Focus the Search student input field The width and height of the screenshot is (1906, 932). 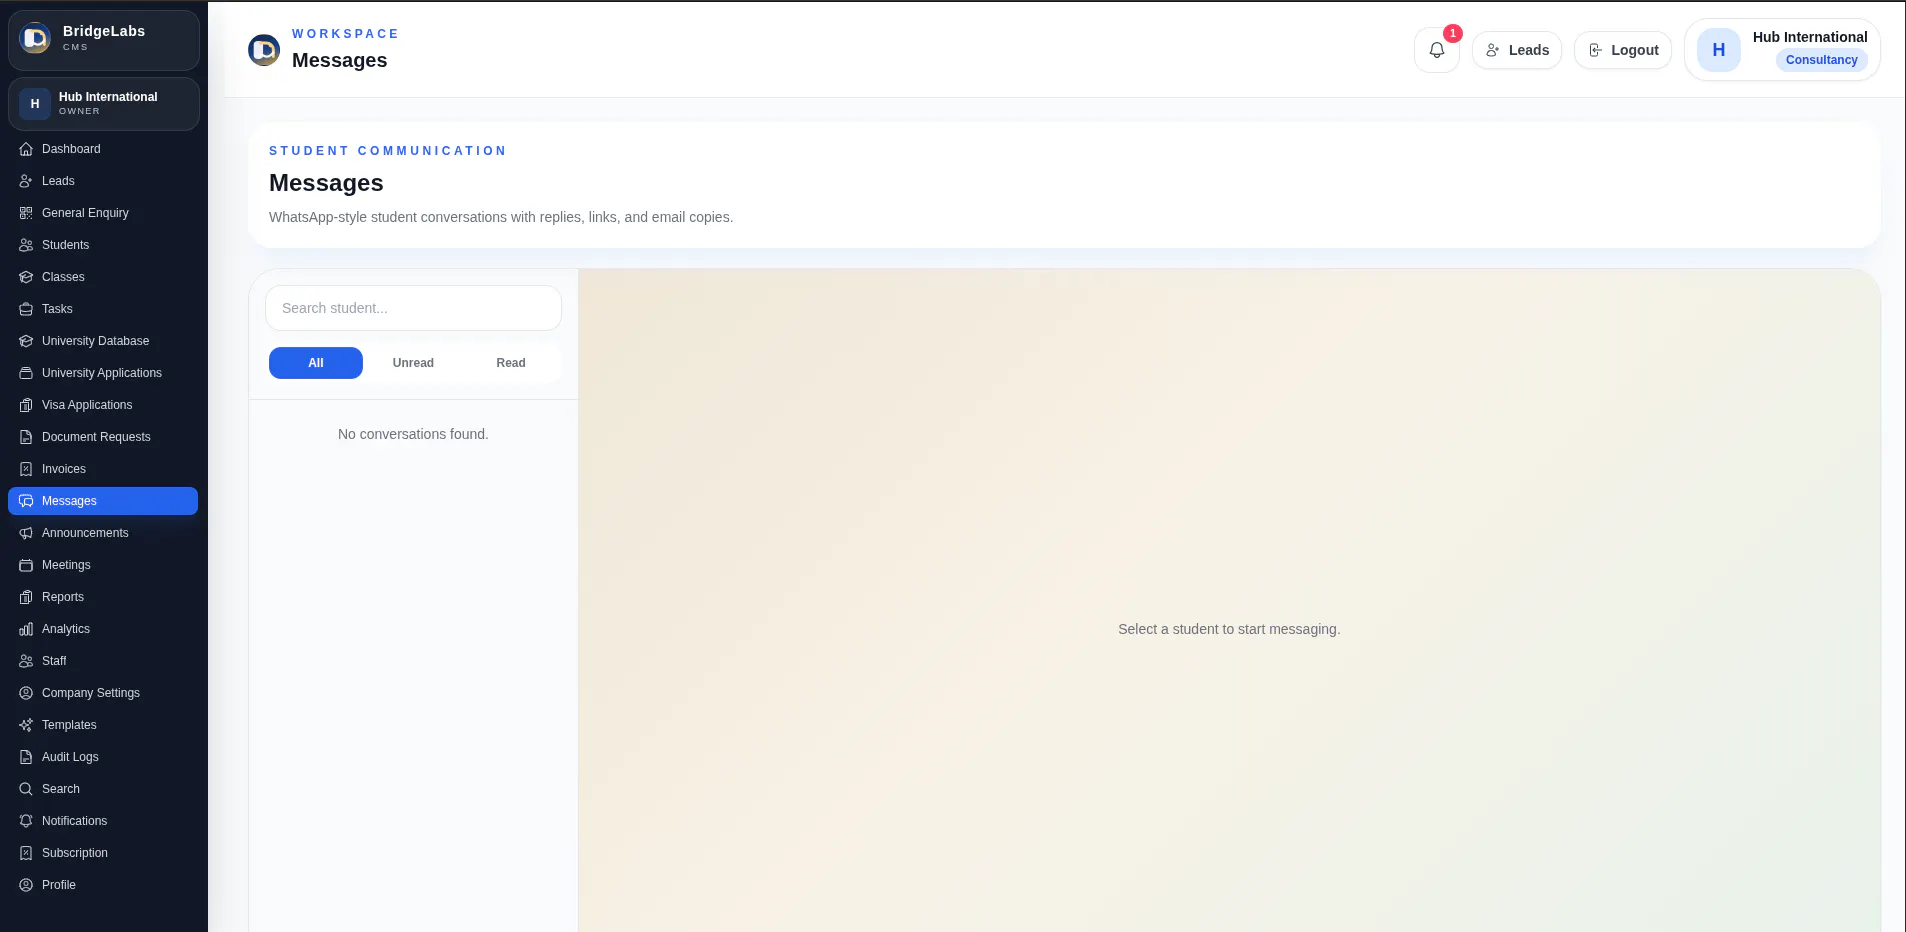pyautogui.click(x=413, y=308)
